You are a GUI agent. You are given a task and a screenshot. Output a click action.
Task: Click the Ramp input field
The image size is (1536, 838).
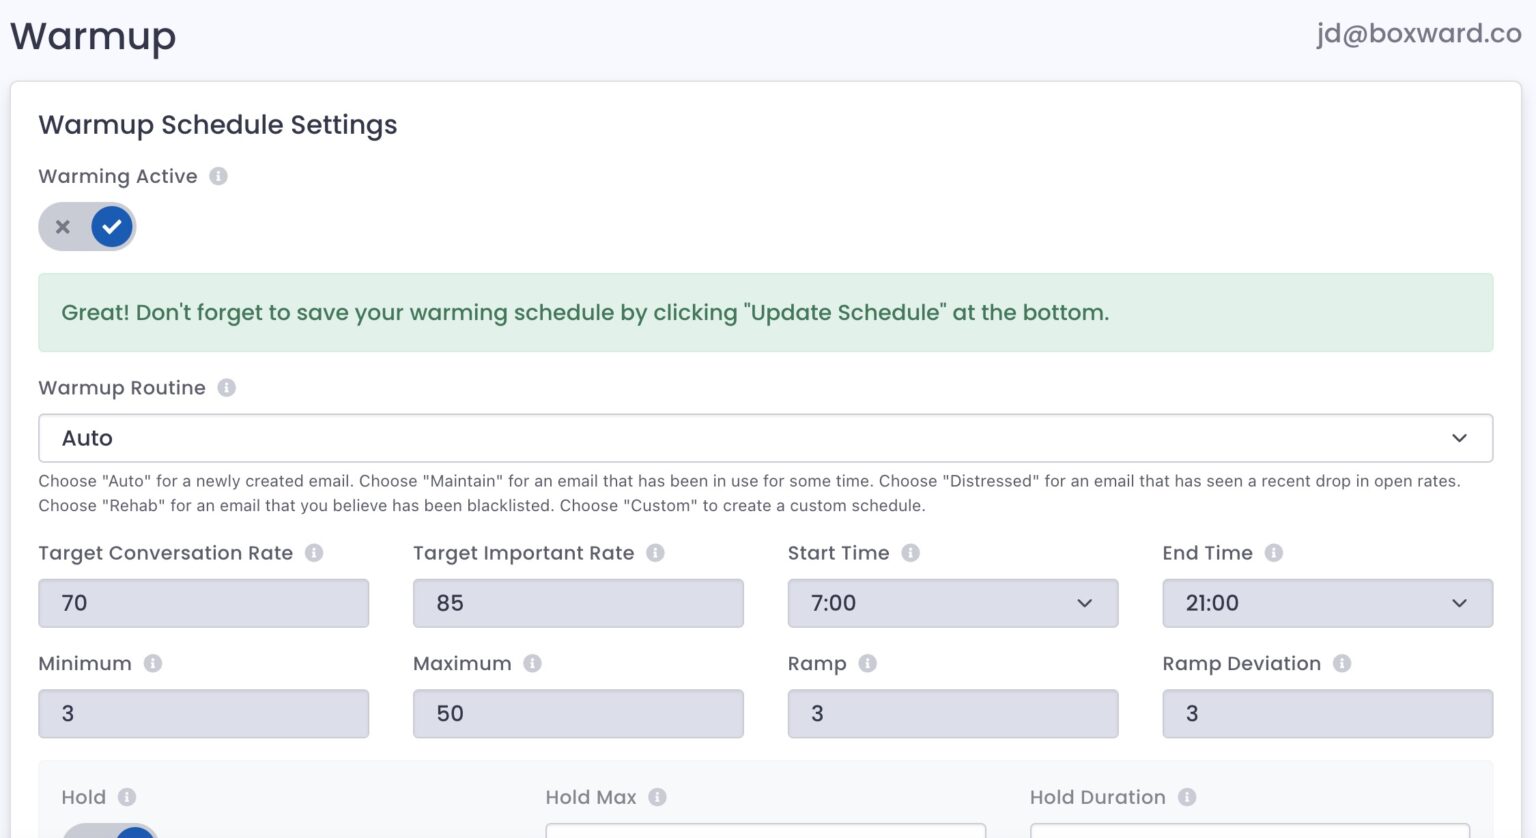click(952, 713)
